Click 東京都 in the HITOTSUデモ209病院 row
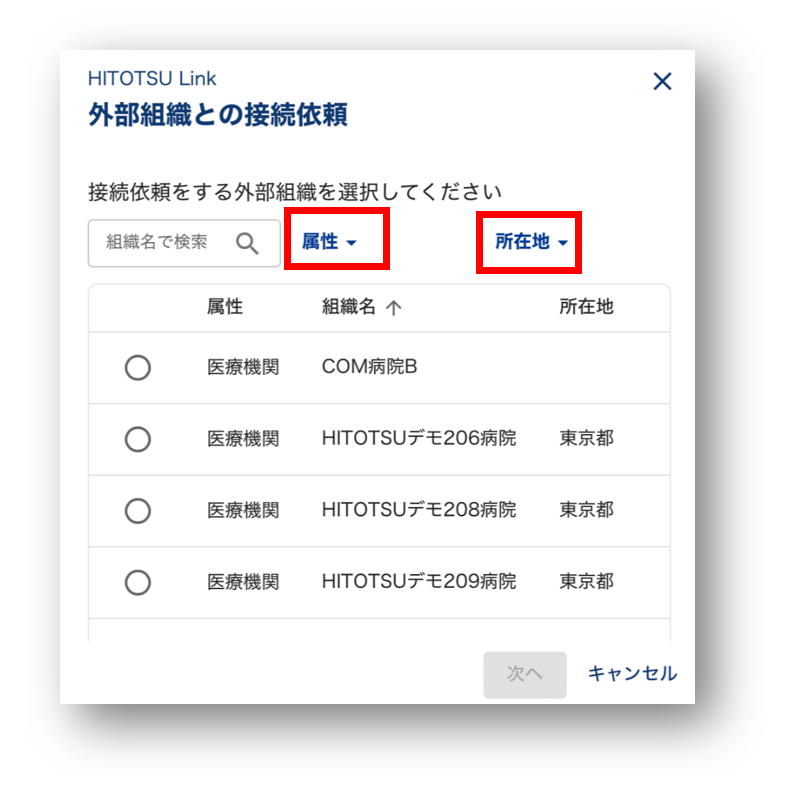Image resolution: width=793 pixels, height=798 pixels. [x=586, y=582]
